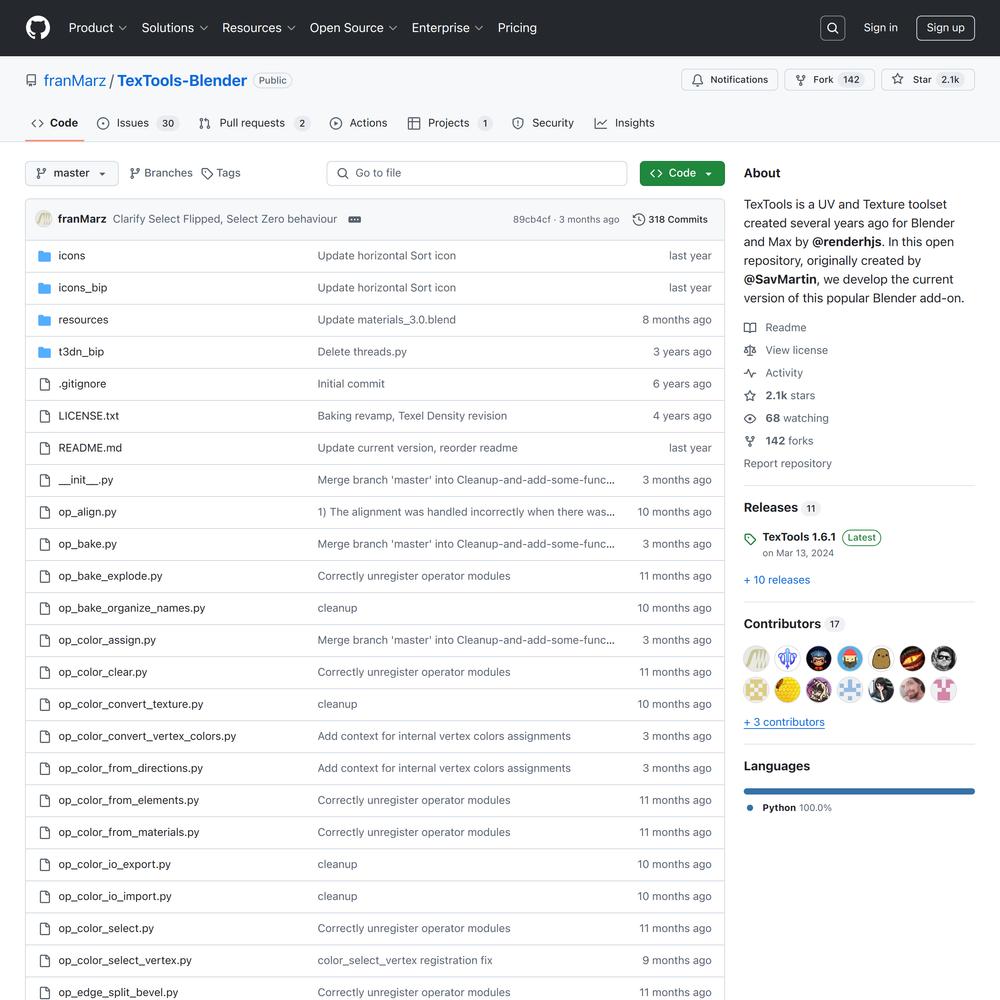Click the franMarz avatar in the commit row

44,219
